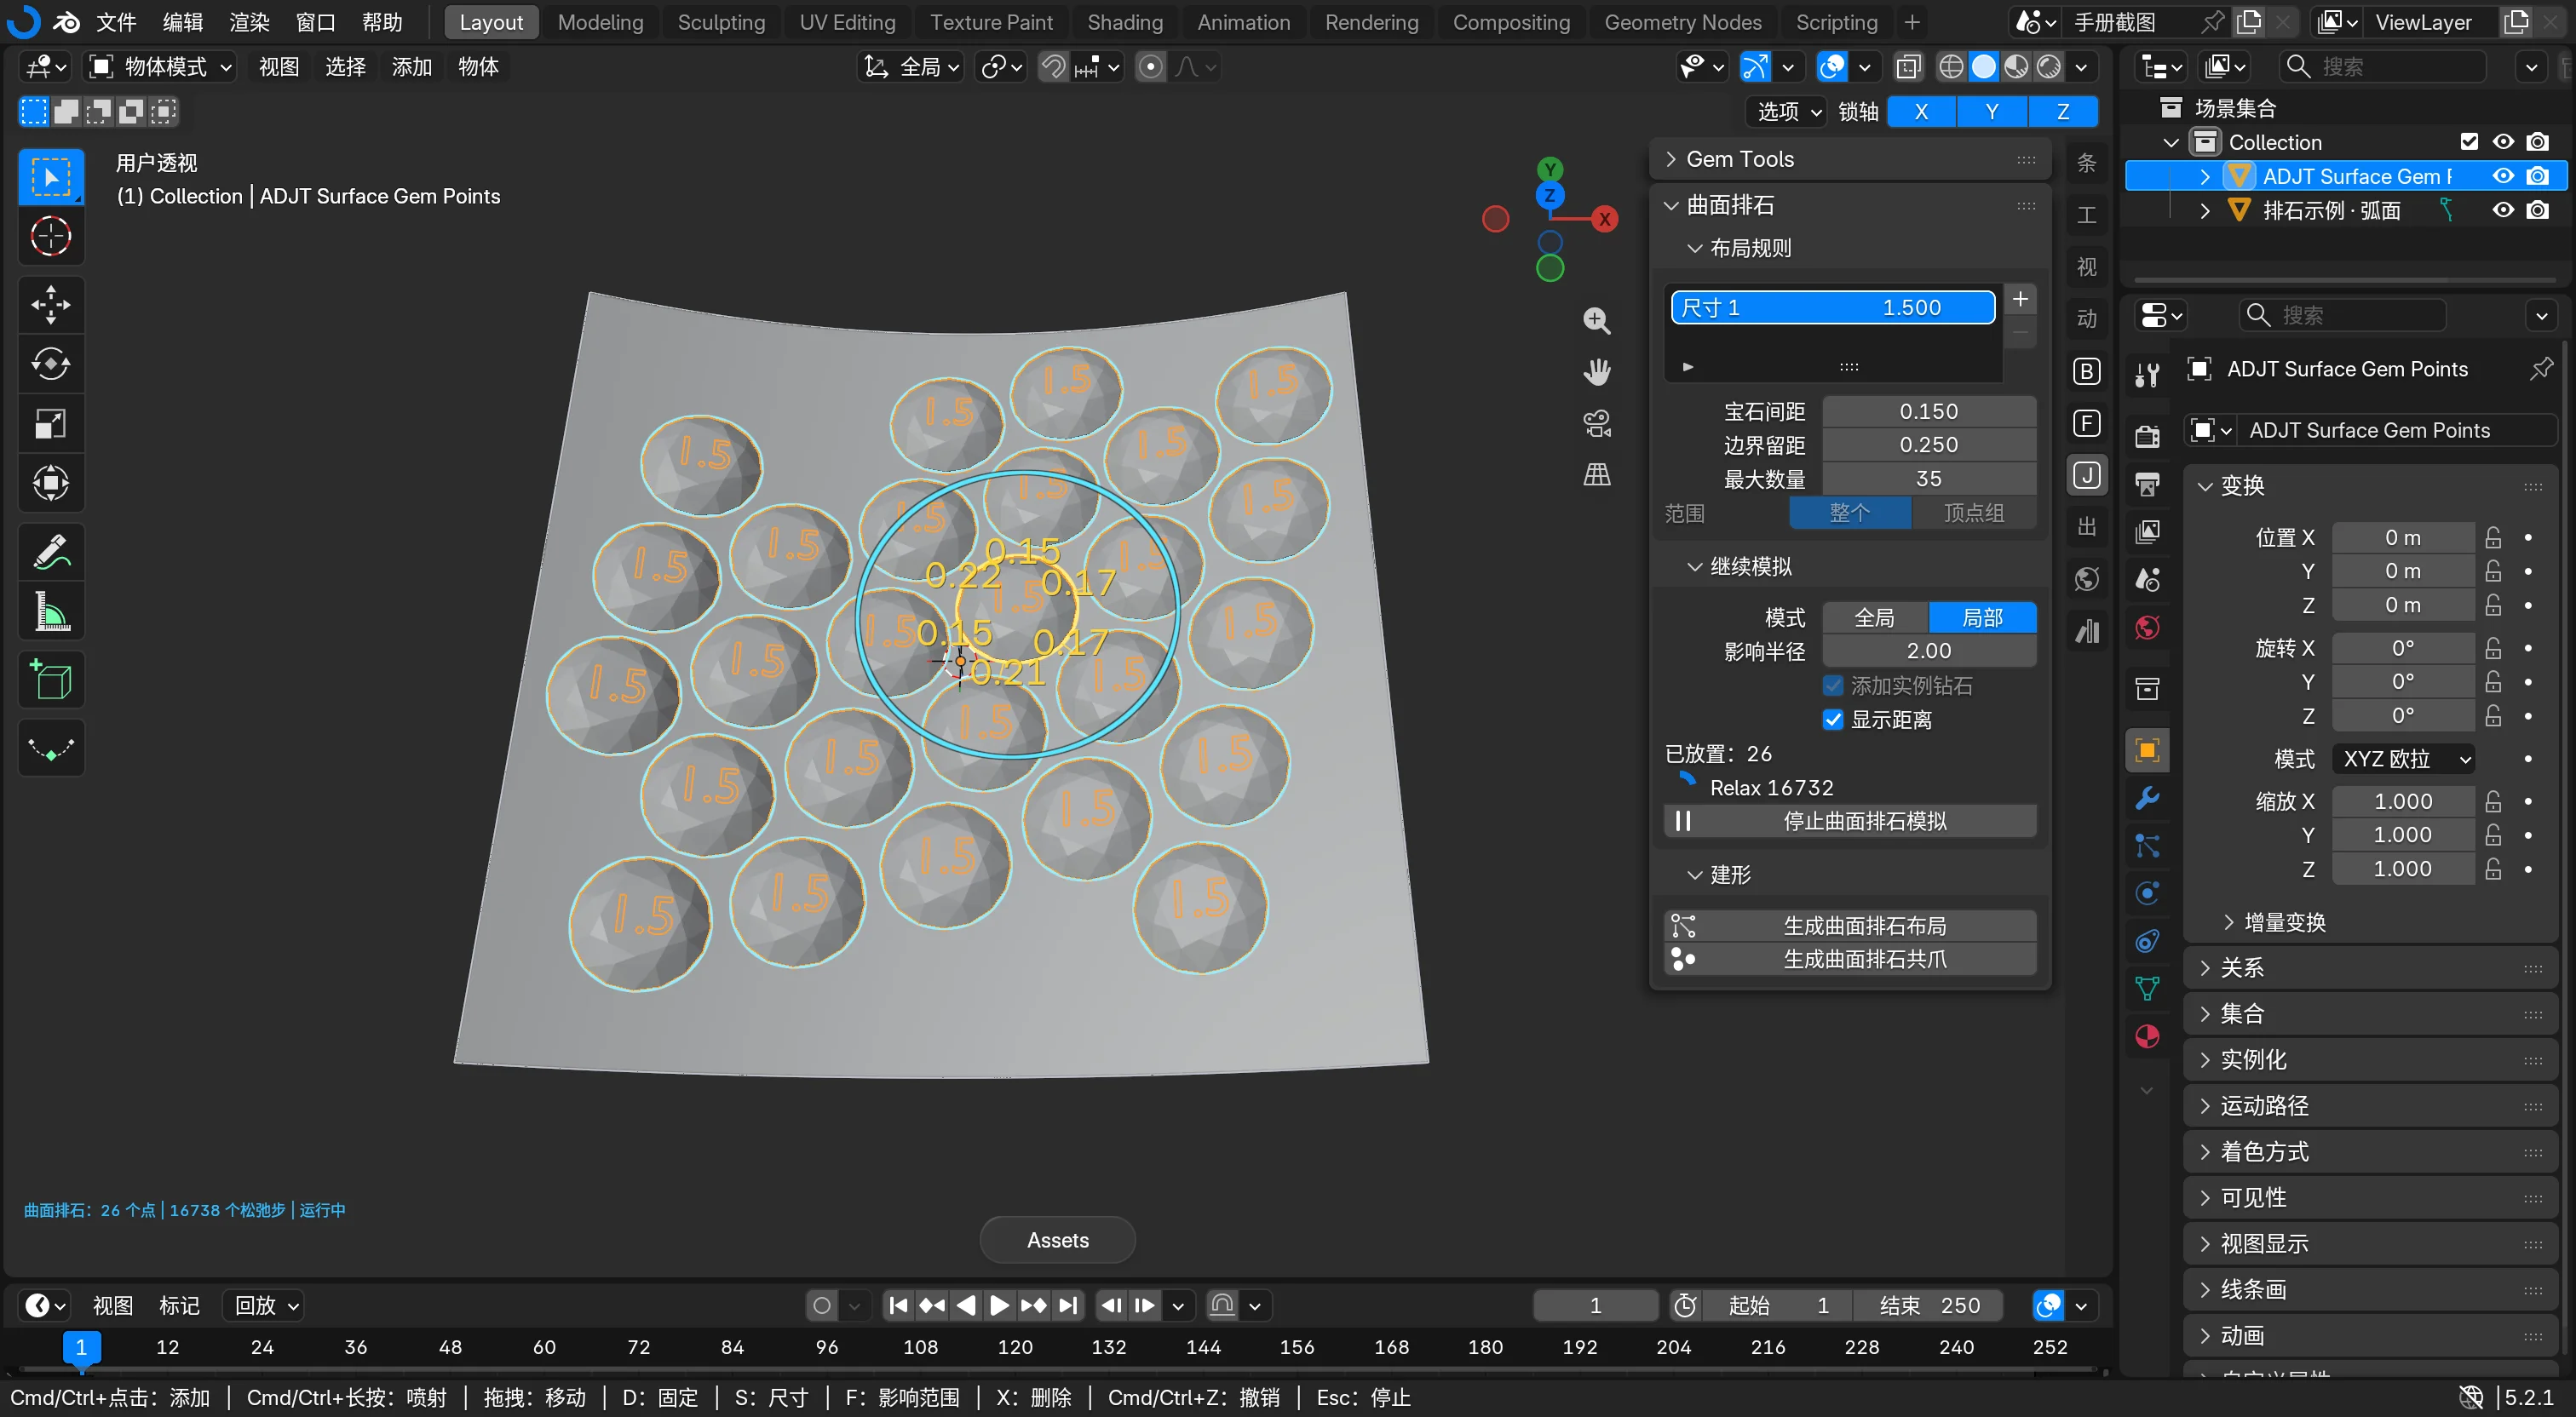Open the 物体模式 mode dropdown
This screenshot has height=1417, width=2576.
pos(162,67)
